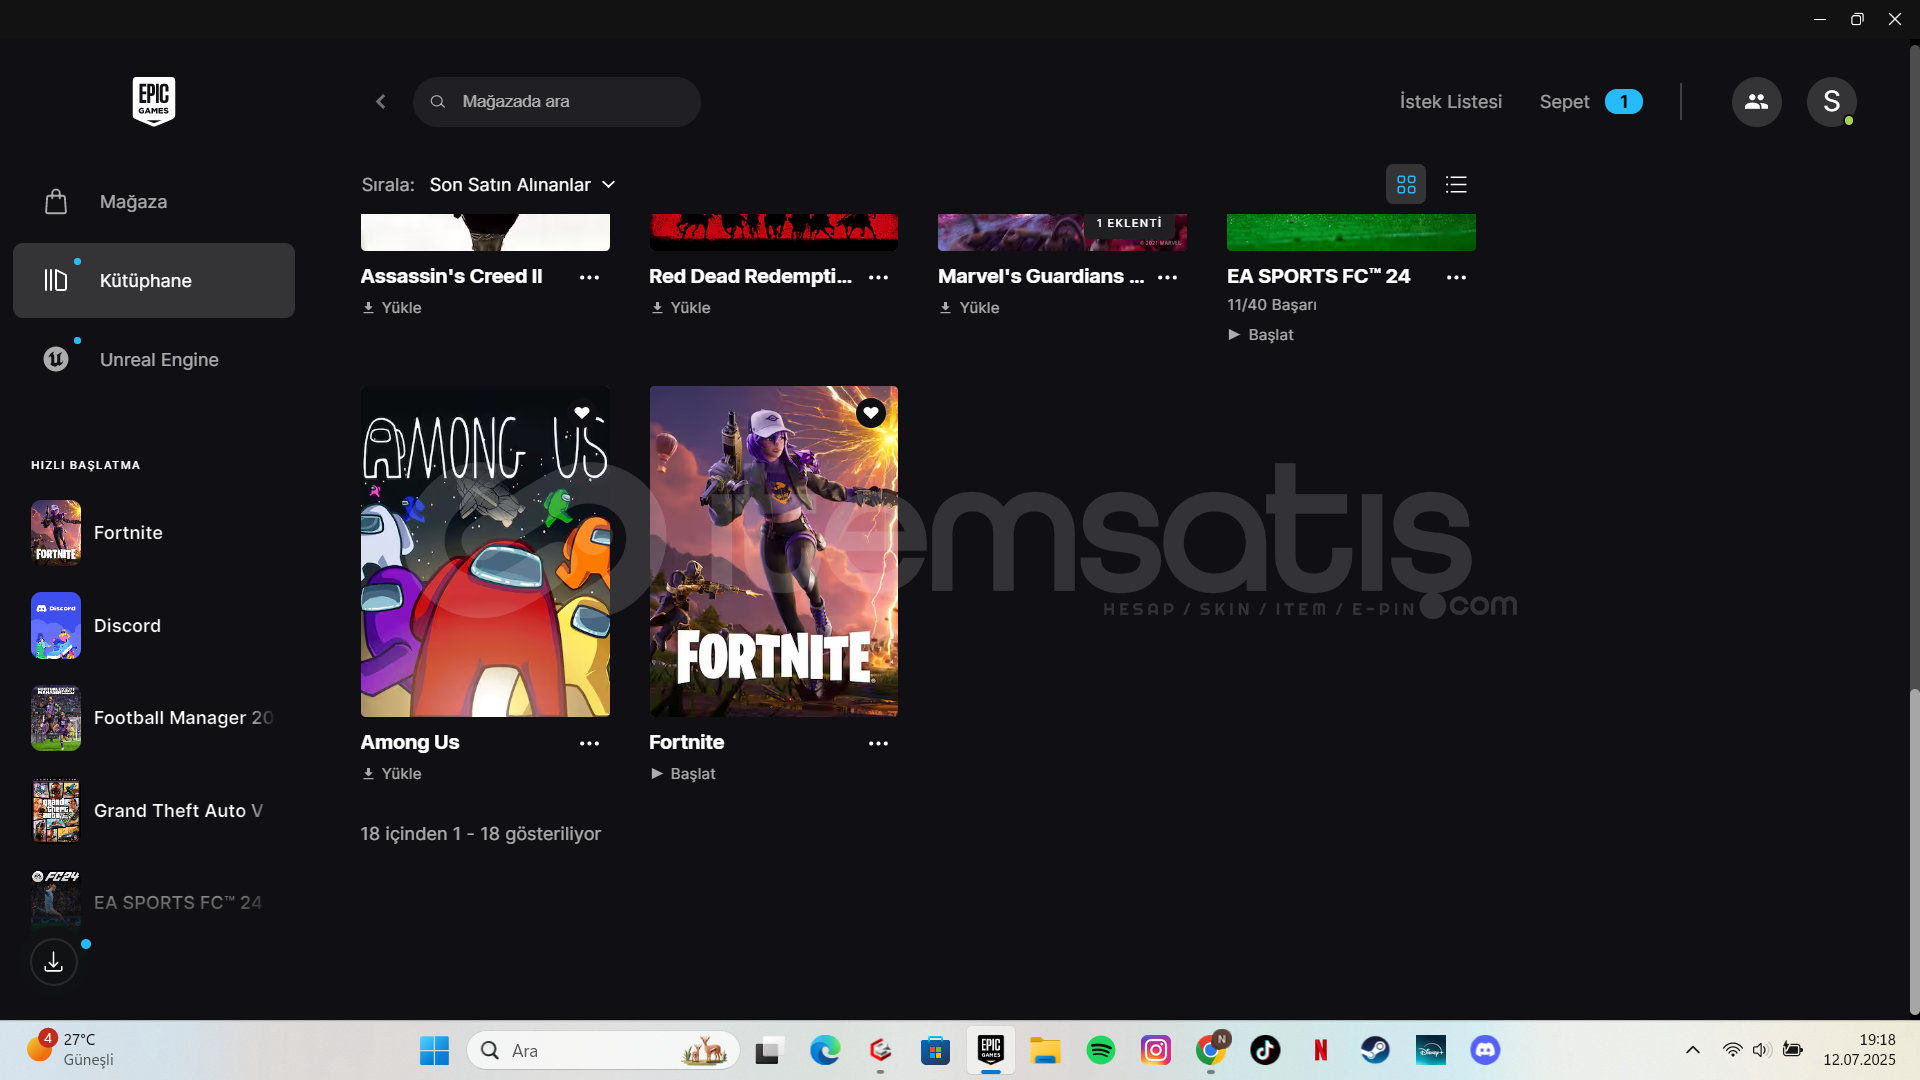Image resolution: width=1920 pixels, height=1080 pixels.
Task: Open Google Chrome from taskbar
Action: [1211, 1051]
